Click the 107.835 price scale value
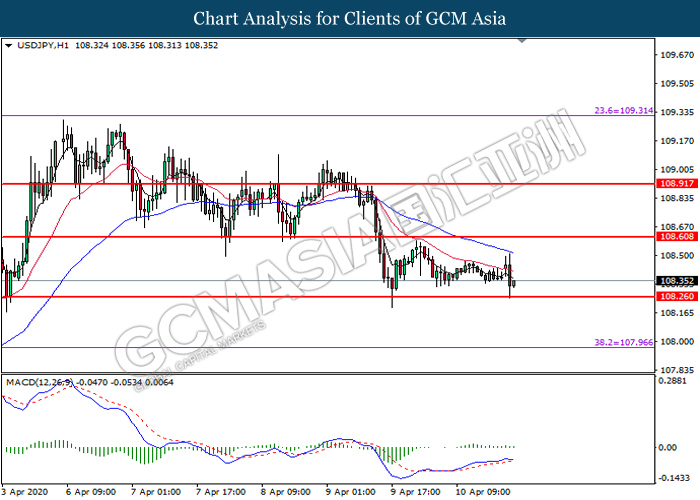 pos(677,370)
